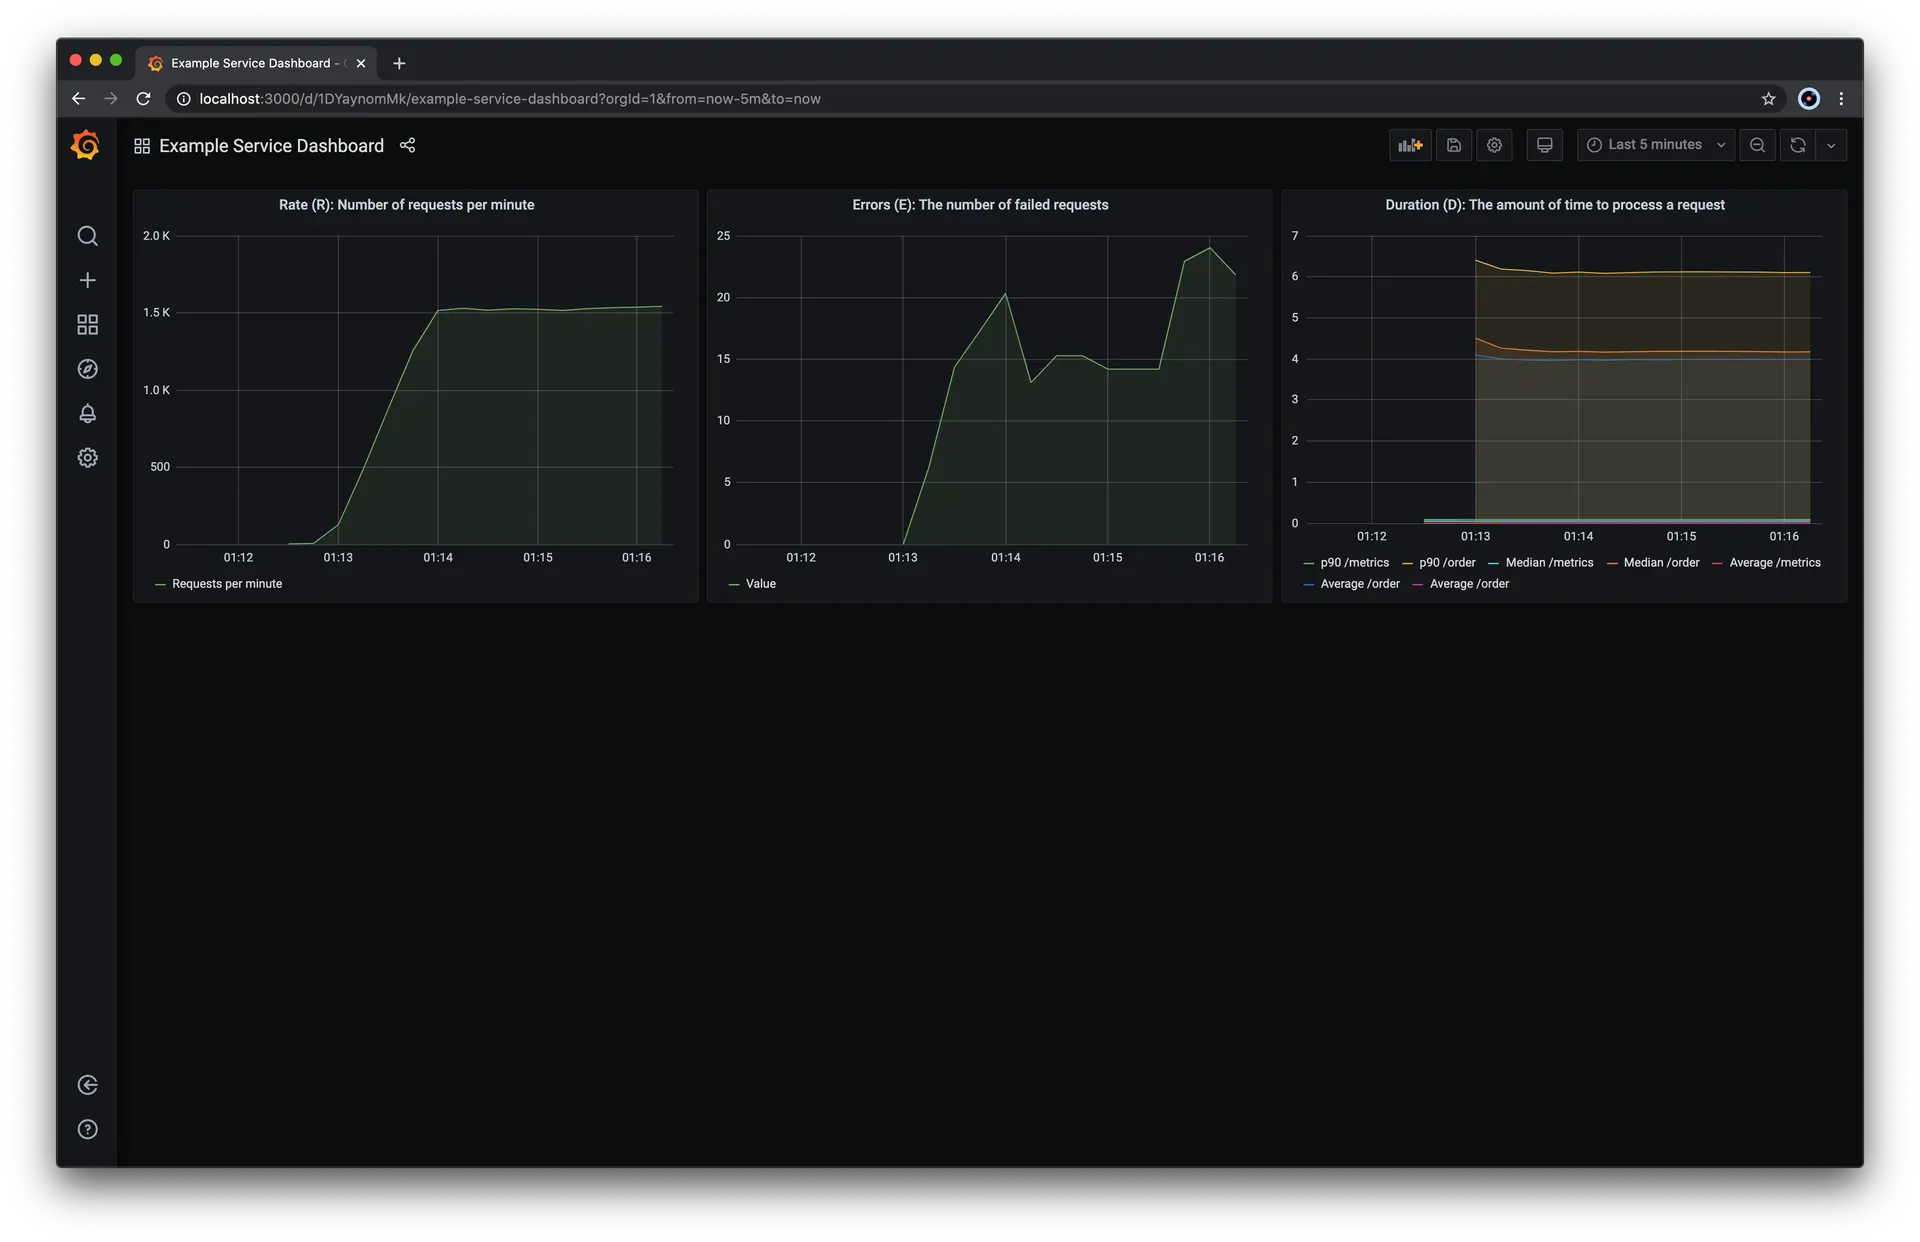The width and height of the screenshot is (1920, 1242).
Task: Click the Value legend color swatch
Action: point(734,584)
